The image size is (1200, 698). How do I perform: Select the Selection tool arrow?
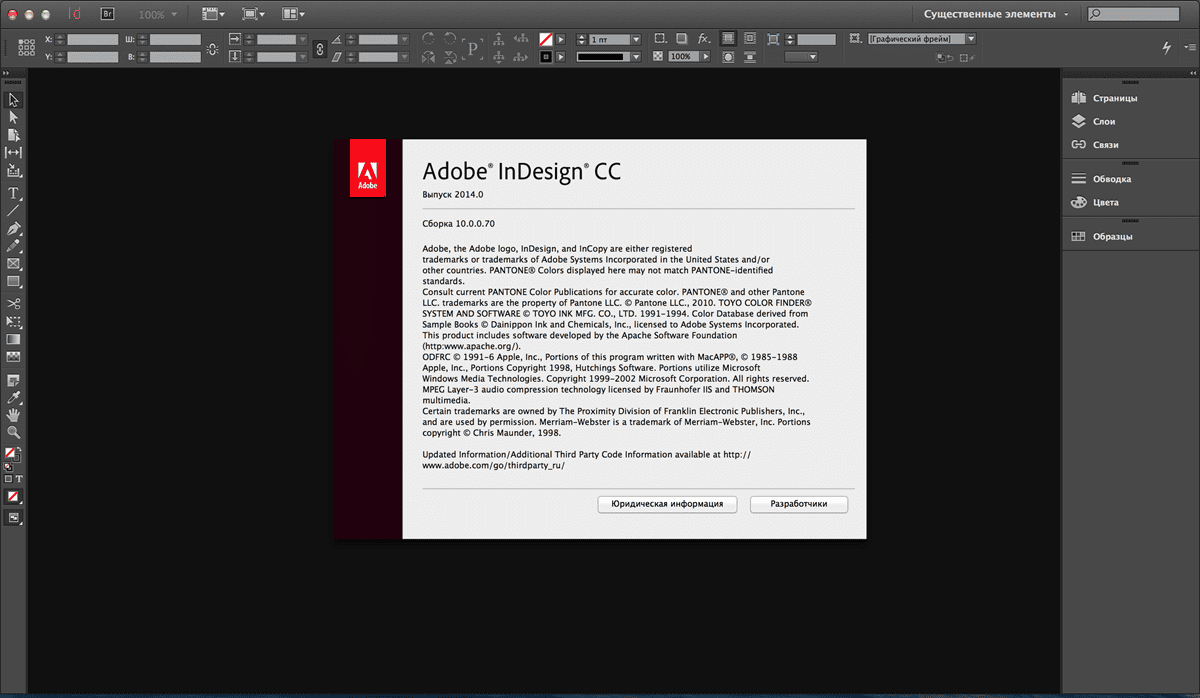(x=14, y=100)
